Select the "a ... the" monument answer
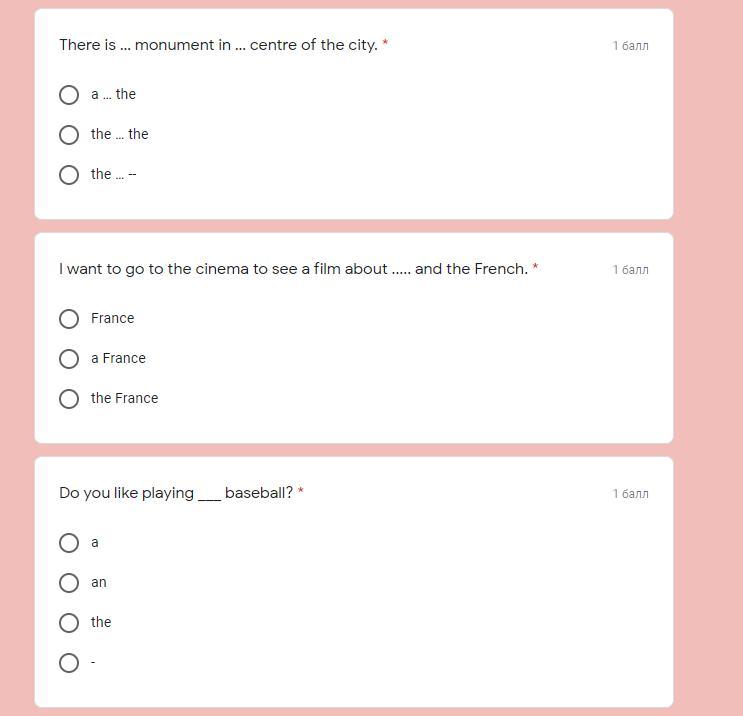 [69, 95]
